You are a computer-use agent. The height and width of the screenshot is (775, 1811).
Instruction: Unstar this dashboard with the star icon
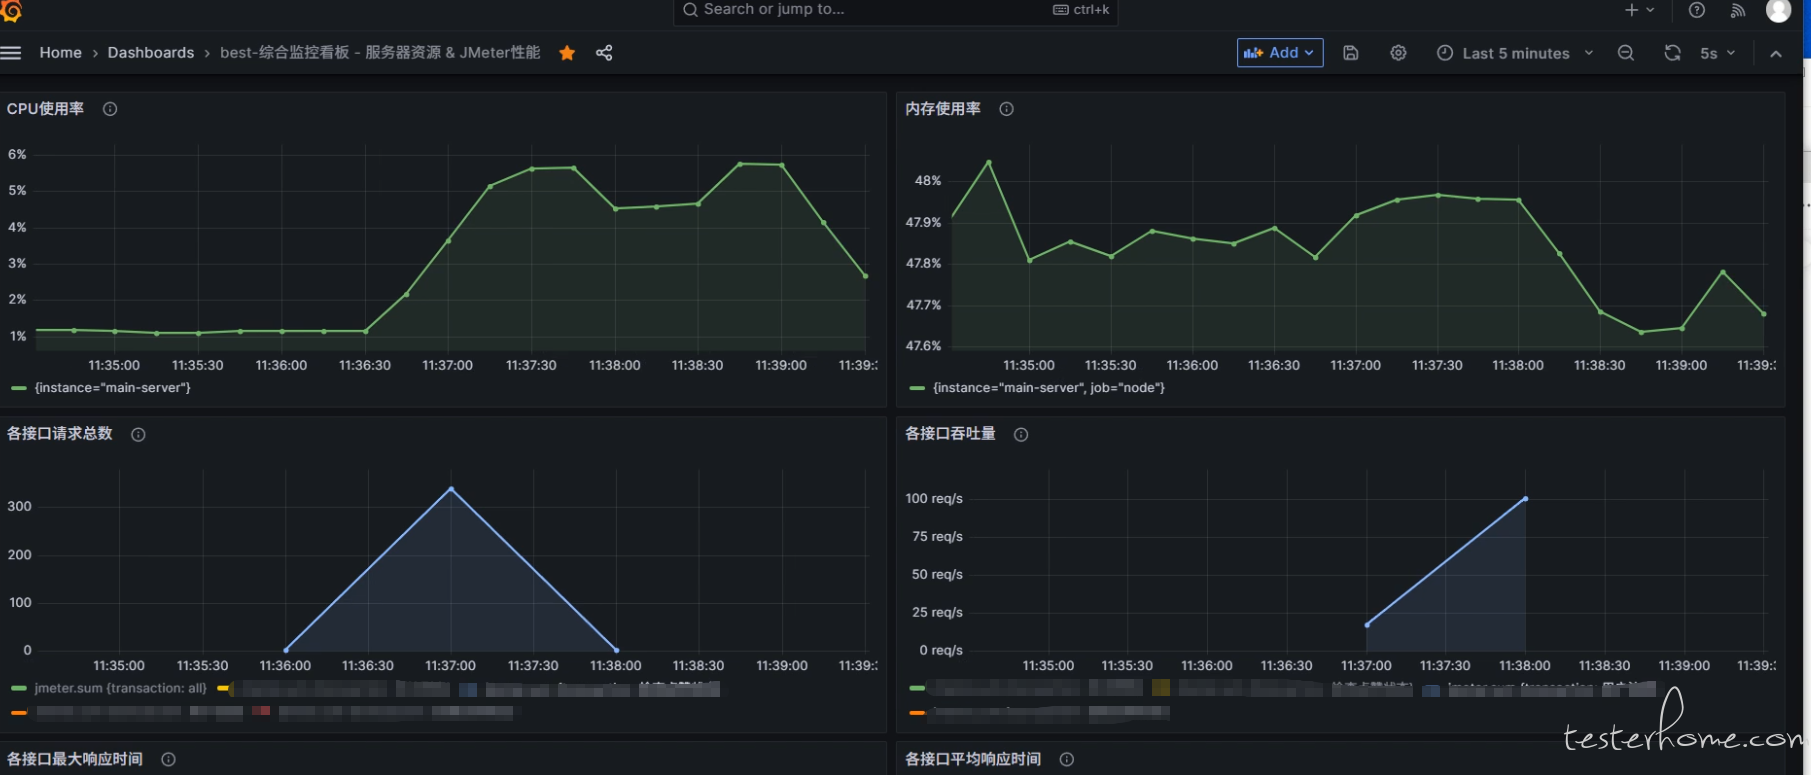click(x=567, y=53)
